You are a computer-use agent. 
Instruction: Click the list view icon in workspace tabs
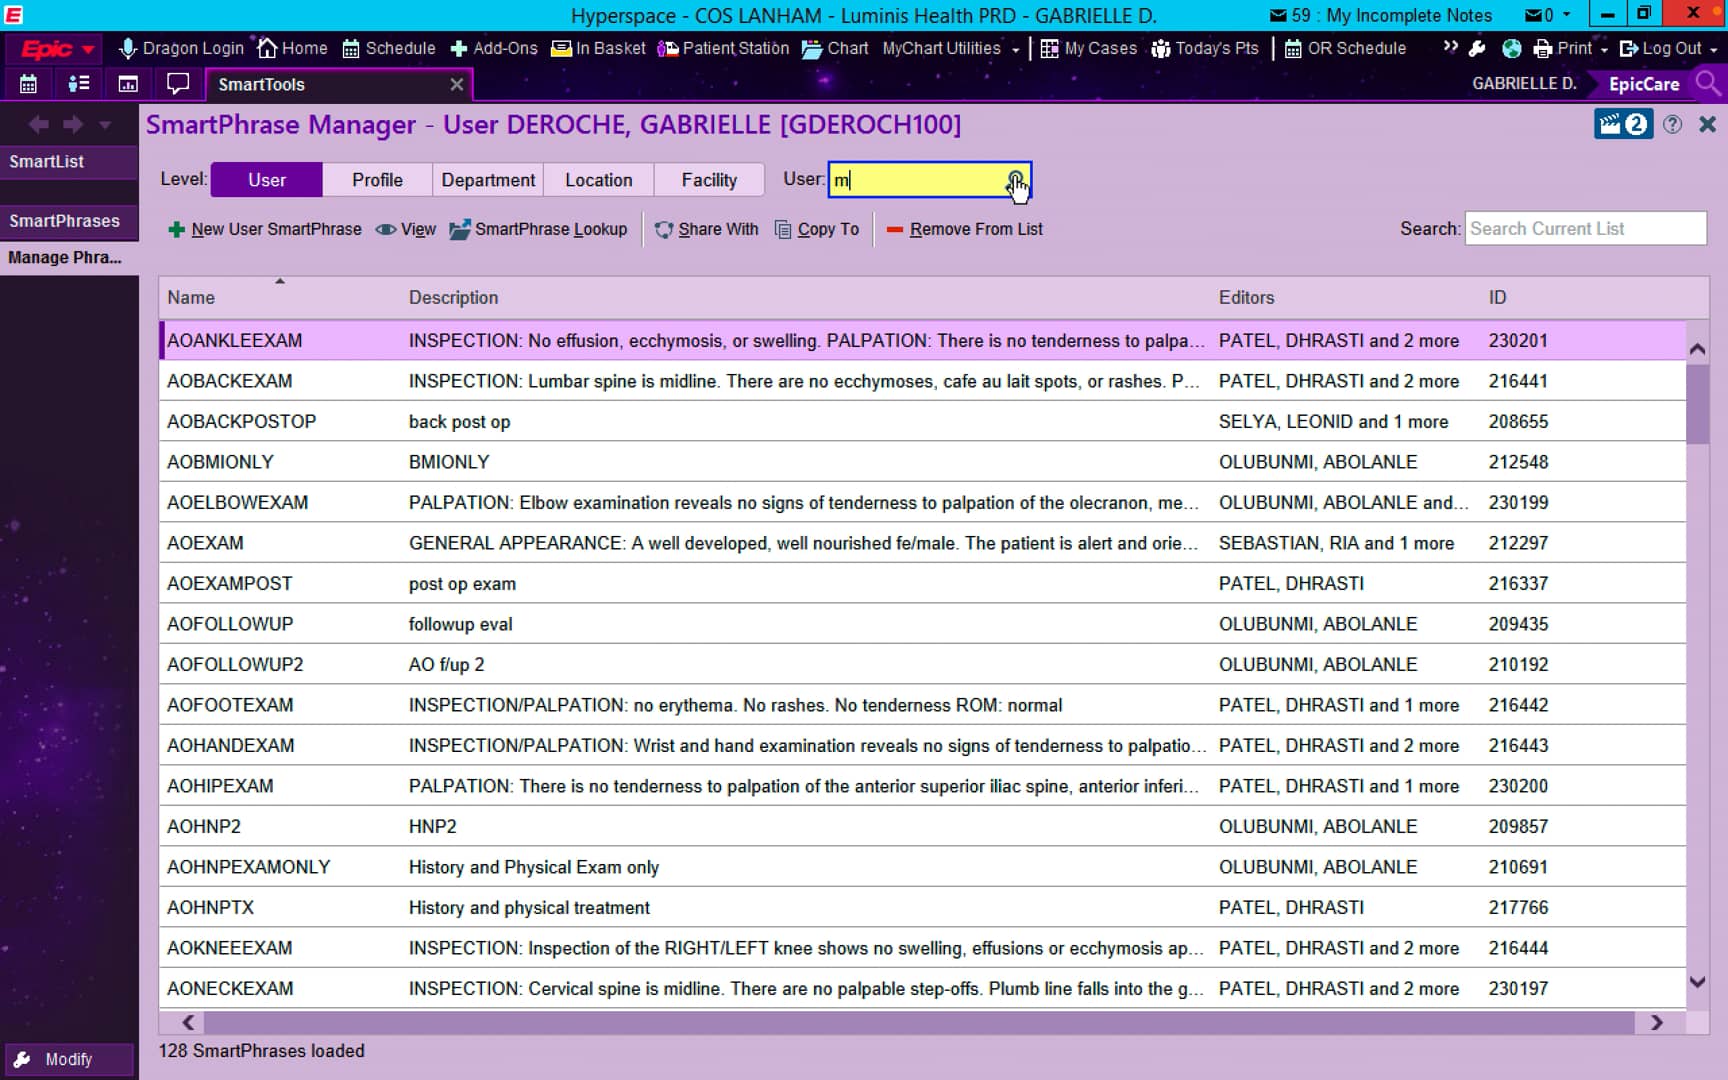click(x=78, y=84)
